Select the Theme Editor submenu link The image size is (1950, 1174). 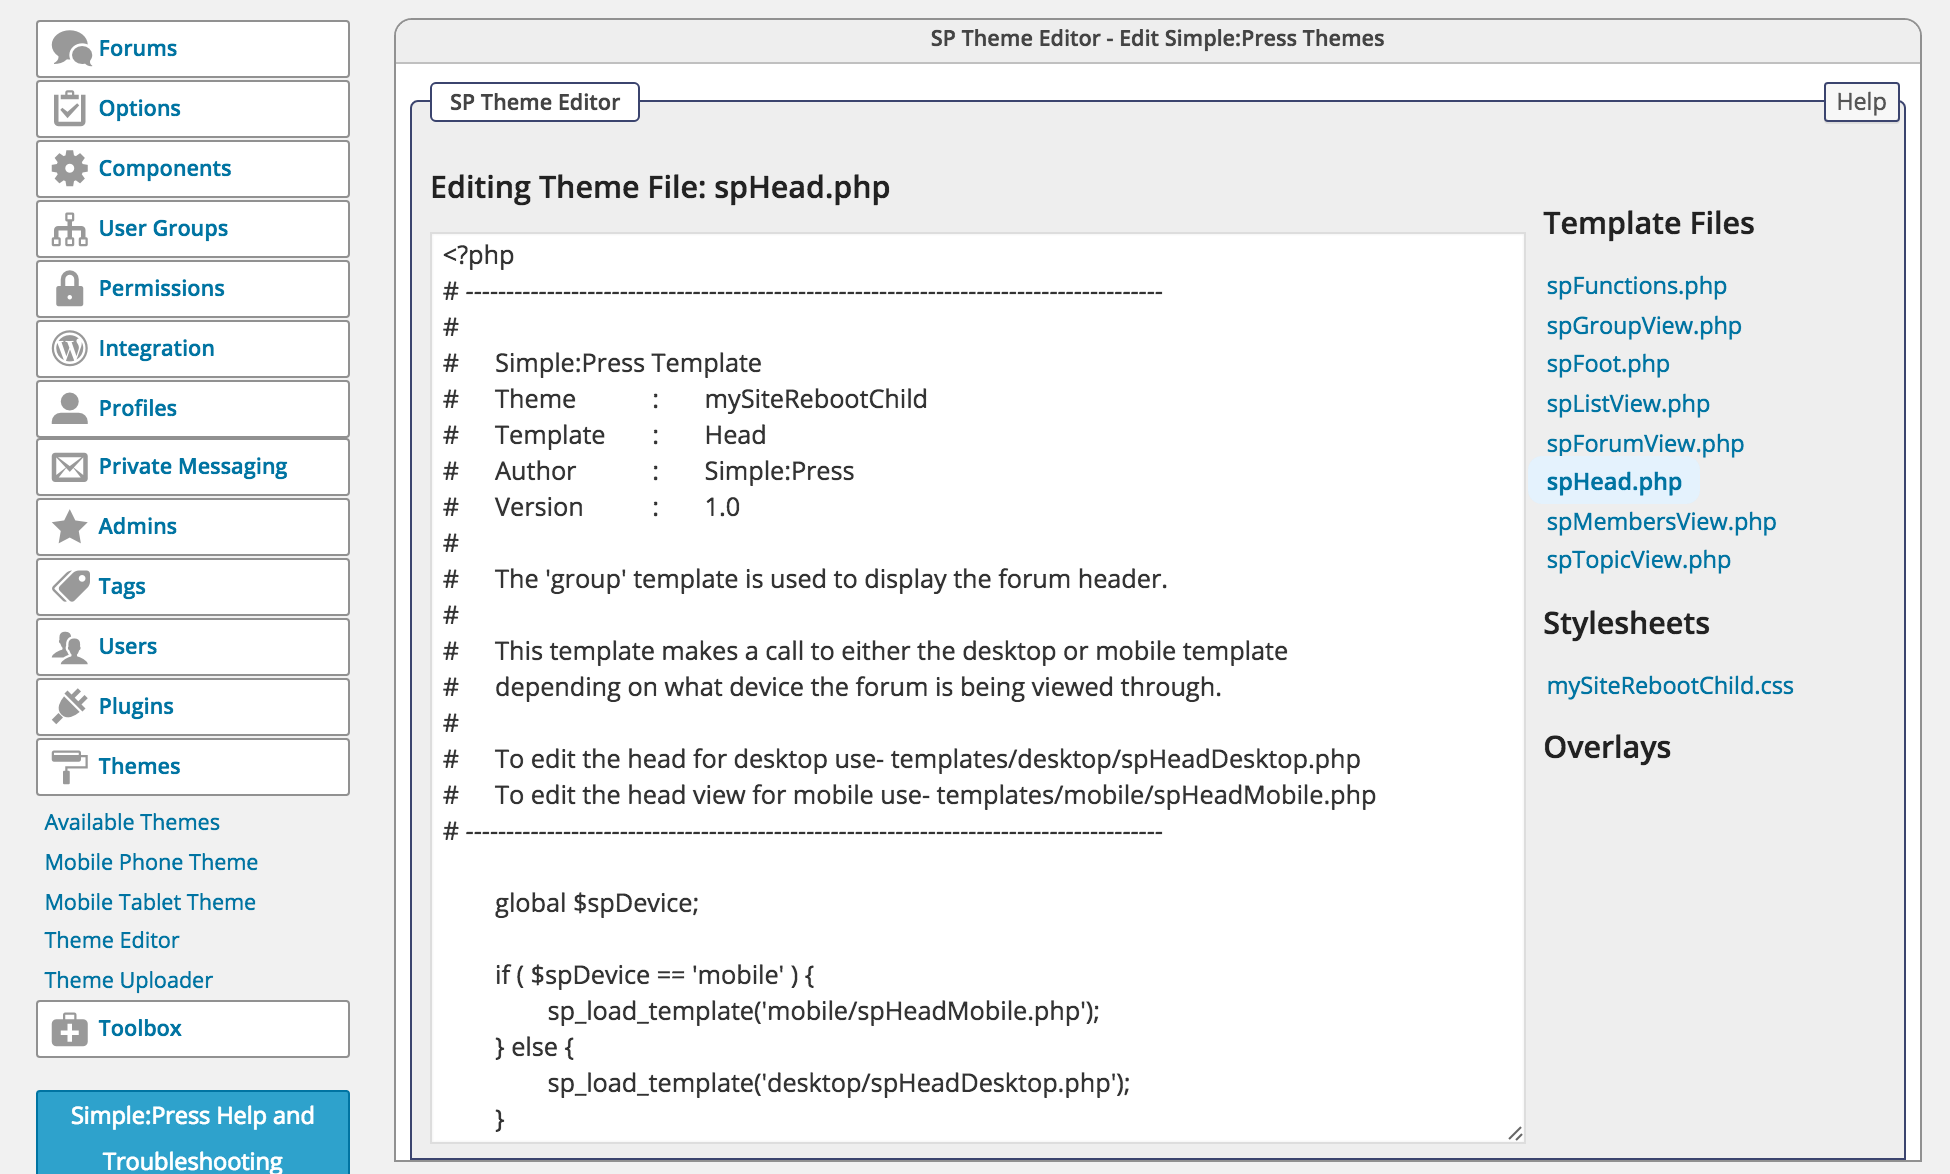(x=112, y=940)
